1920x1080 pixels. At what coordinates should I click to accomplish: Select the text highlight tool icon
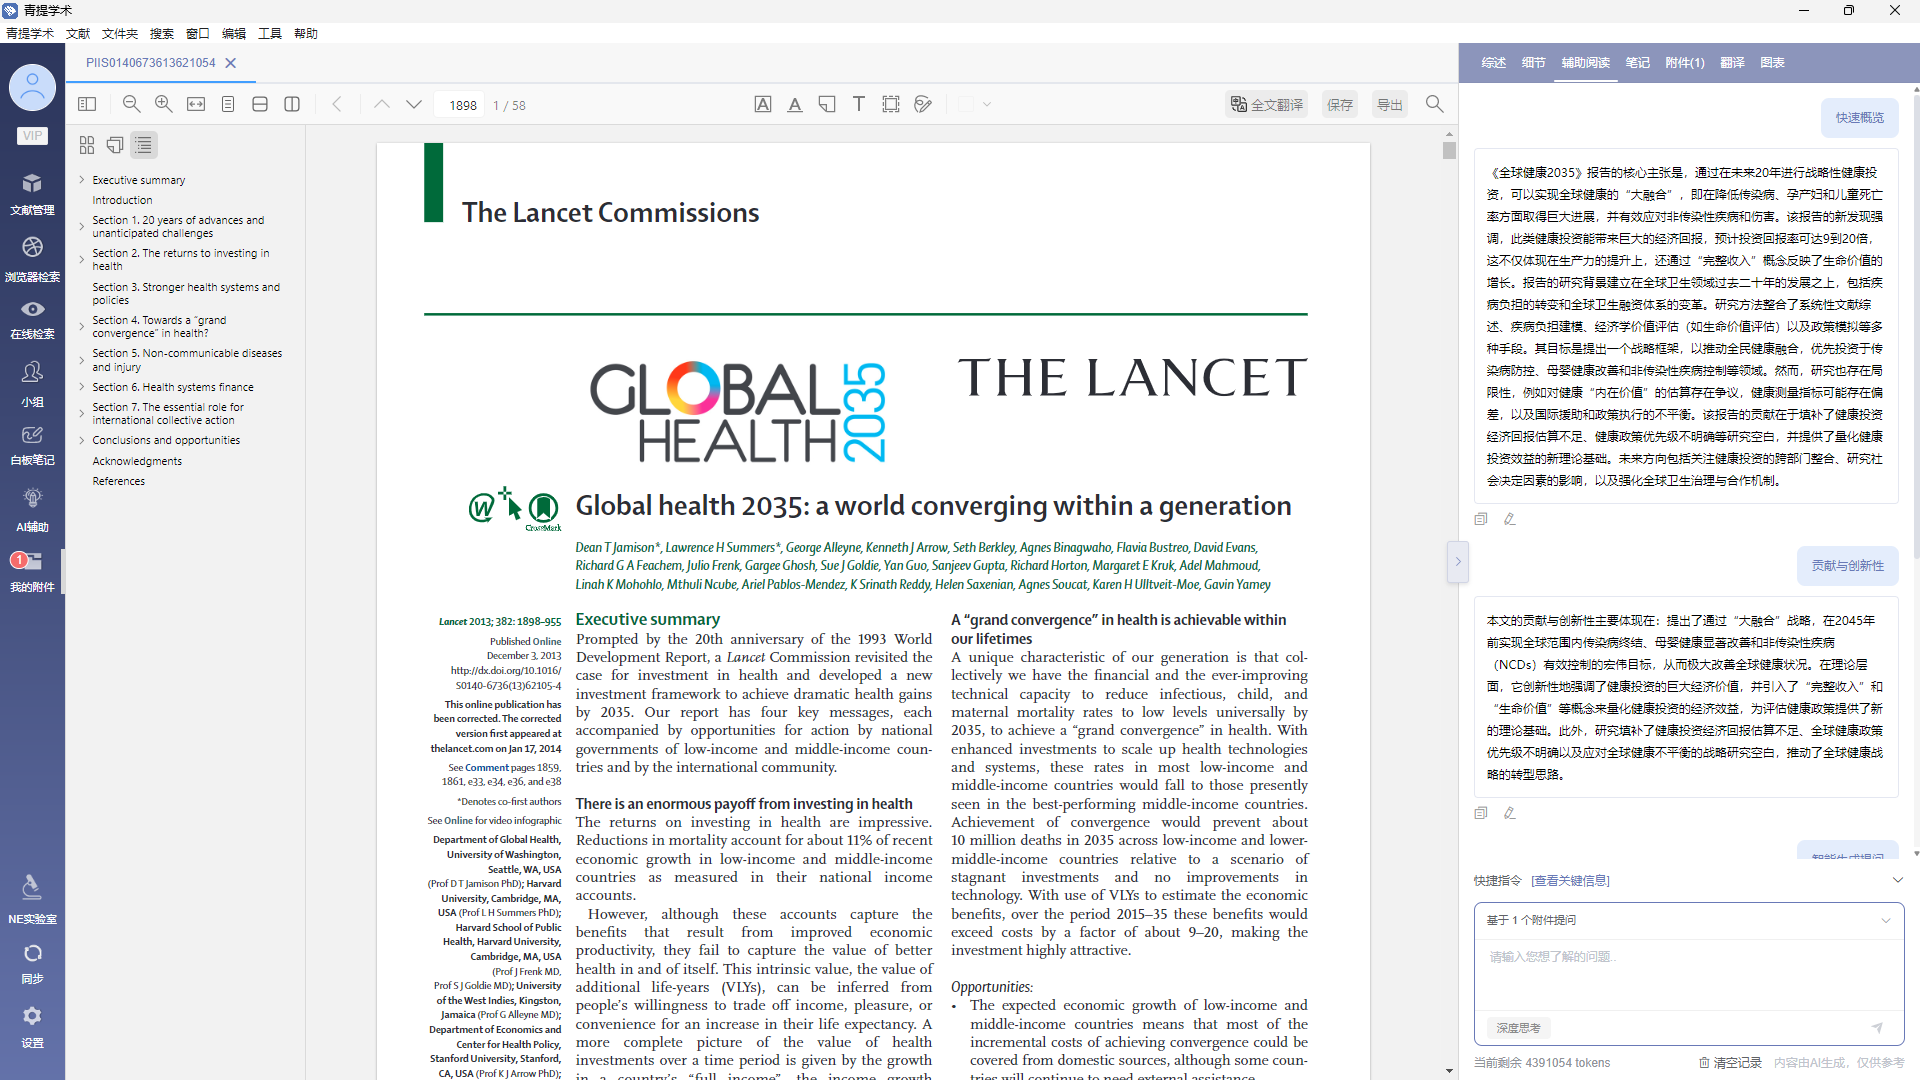coord(763,104)
